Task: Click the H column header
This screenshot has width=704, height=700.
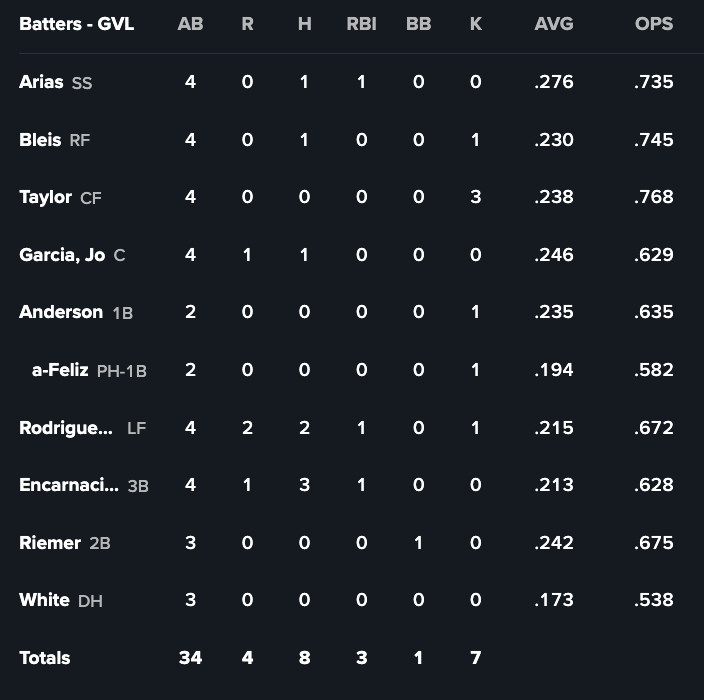Action: click(x=304, y=24)
